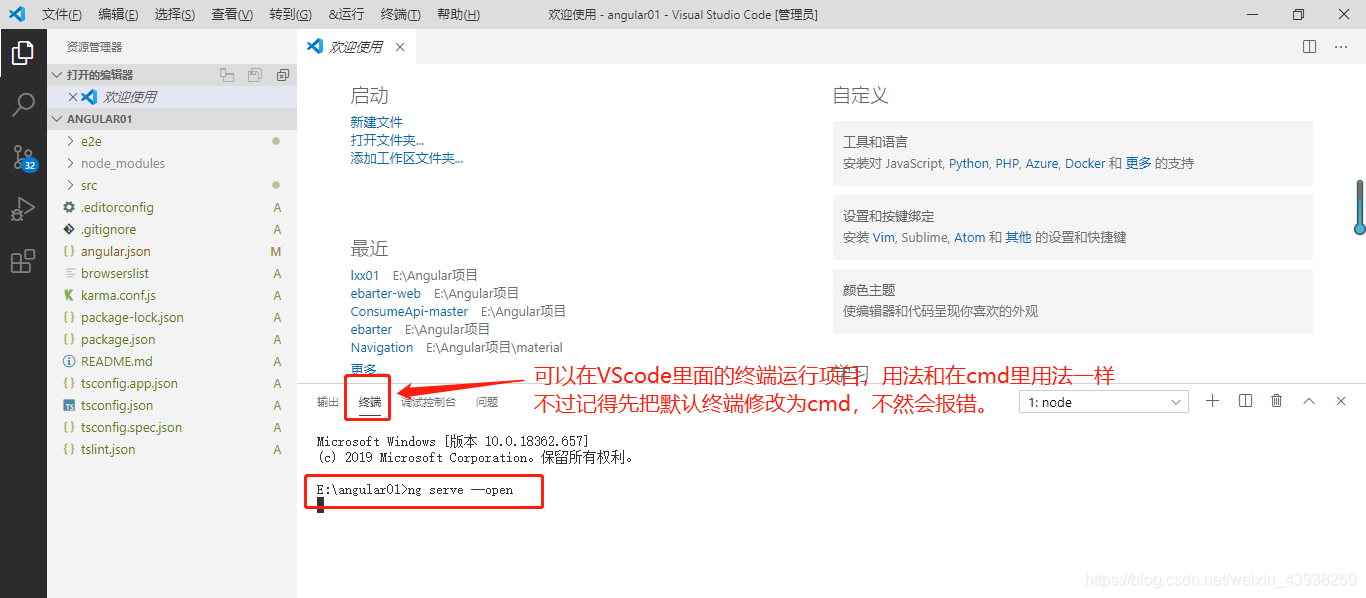Open package.json file in explorer
This screenshot has height=598, width=1366.
pos(172,339)
